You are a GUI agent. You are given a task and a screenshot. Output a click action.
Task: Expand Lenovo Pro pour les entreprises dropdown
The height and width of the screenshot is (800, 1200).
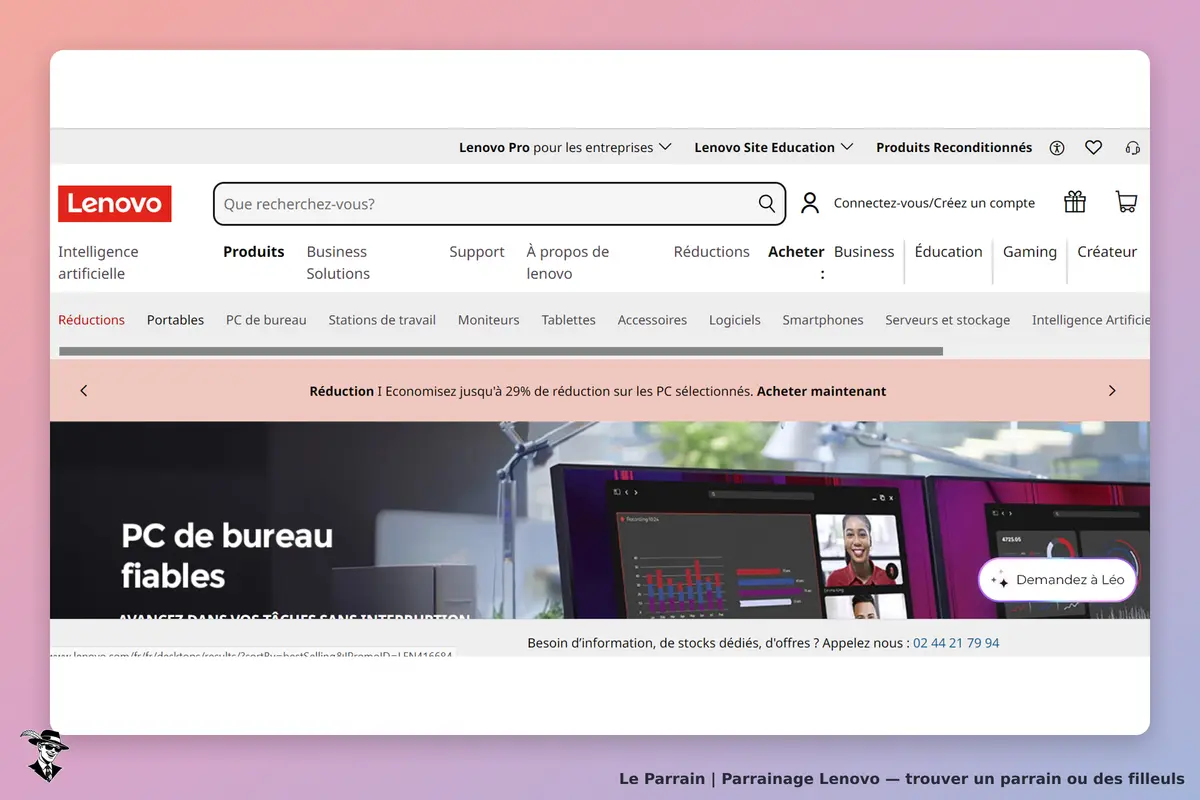pyautogui.click(x=565, y=147)
